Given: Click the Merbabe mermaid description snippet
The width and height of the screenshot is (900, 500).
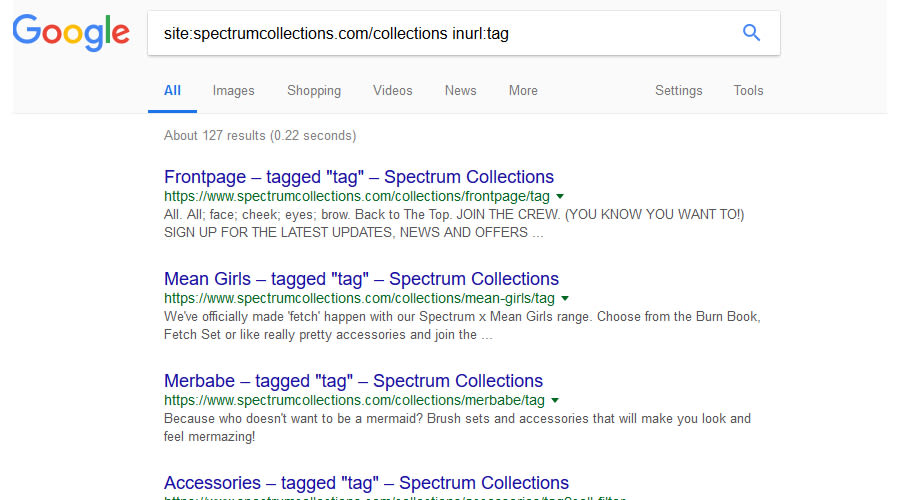Looking at the screenshot, I should pyautogui.click(x=457, y=428).
